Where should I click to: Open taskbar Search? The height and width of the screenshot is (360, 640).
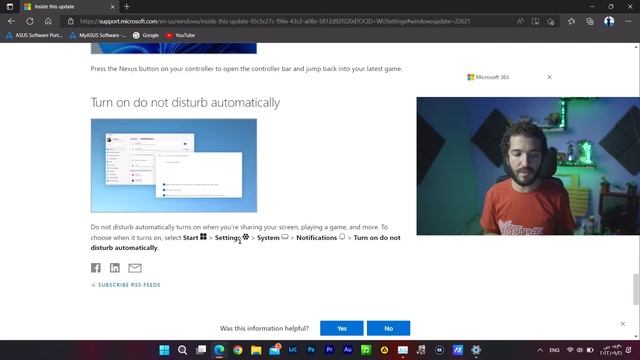click(182, 350)
